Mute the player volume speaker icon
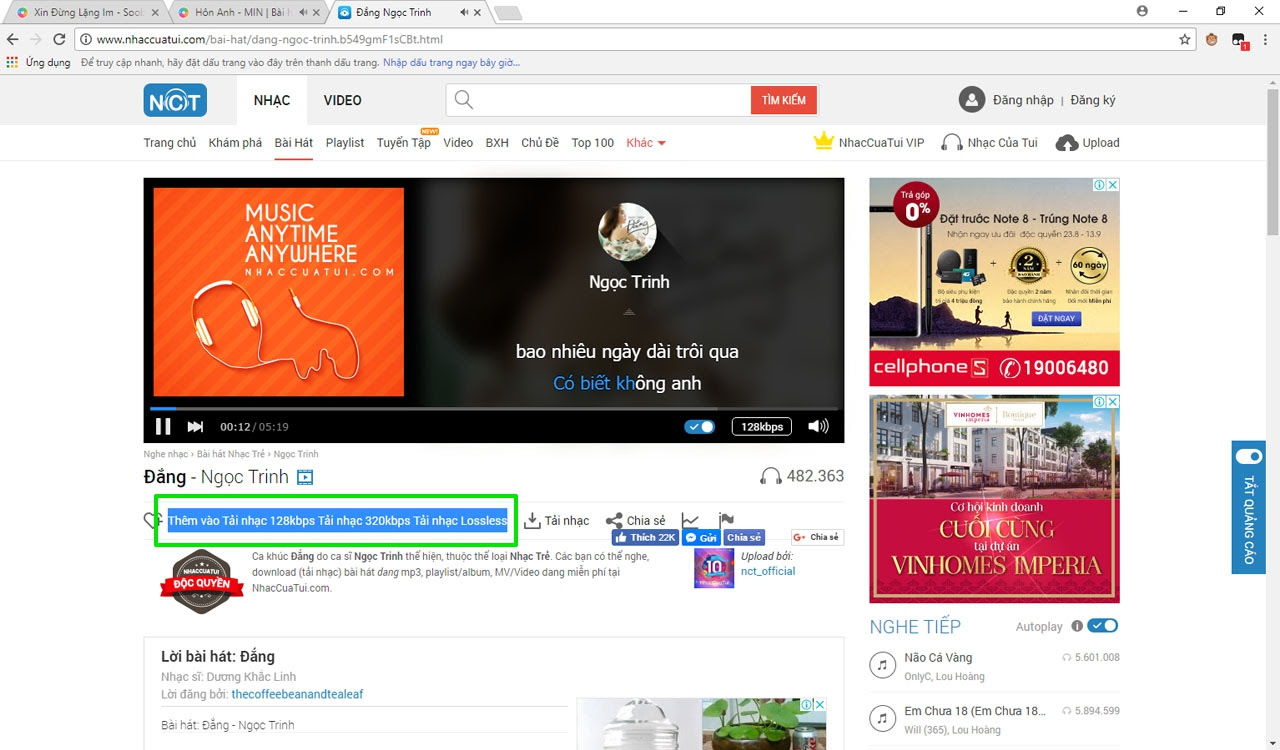1280x750 pixels. (x=818, y=426)
